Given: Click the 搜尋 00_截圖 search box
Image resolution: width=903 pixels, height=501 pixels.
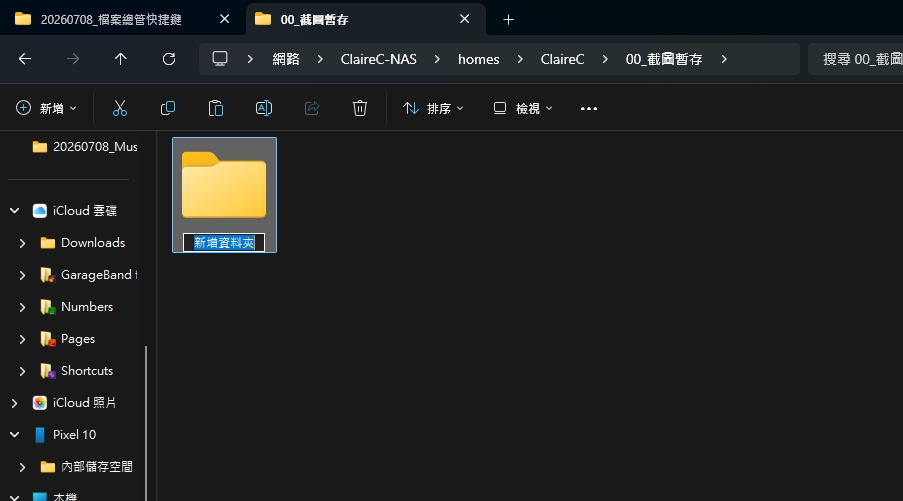Looking at the screenshot, I should tap(855, 59).
